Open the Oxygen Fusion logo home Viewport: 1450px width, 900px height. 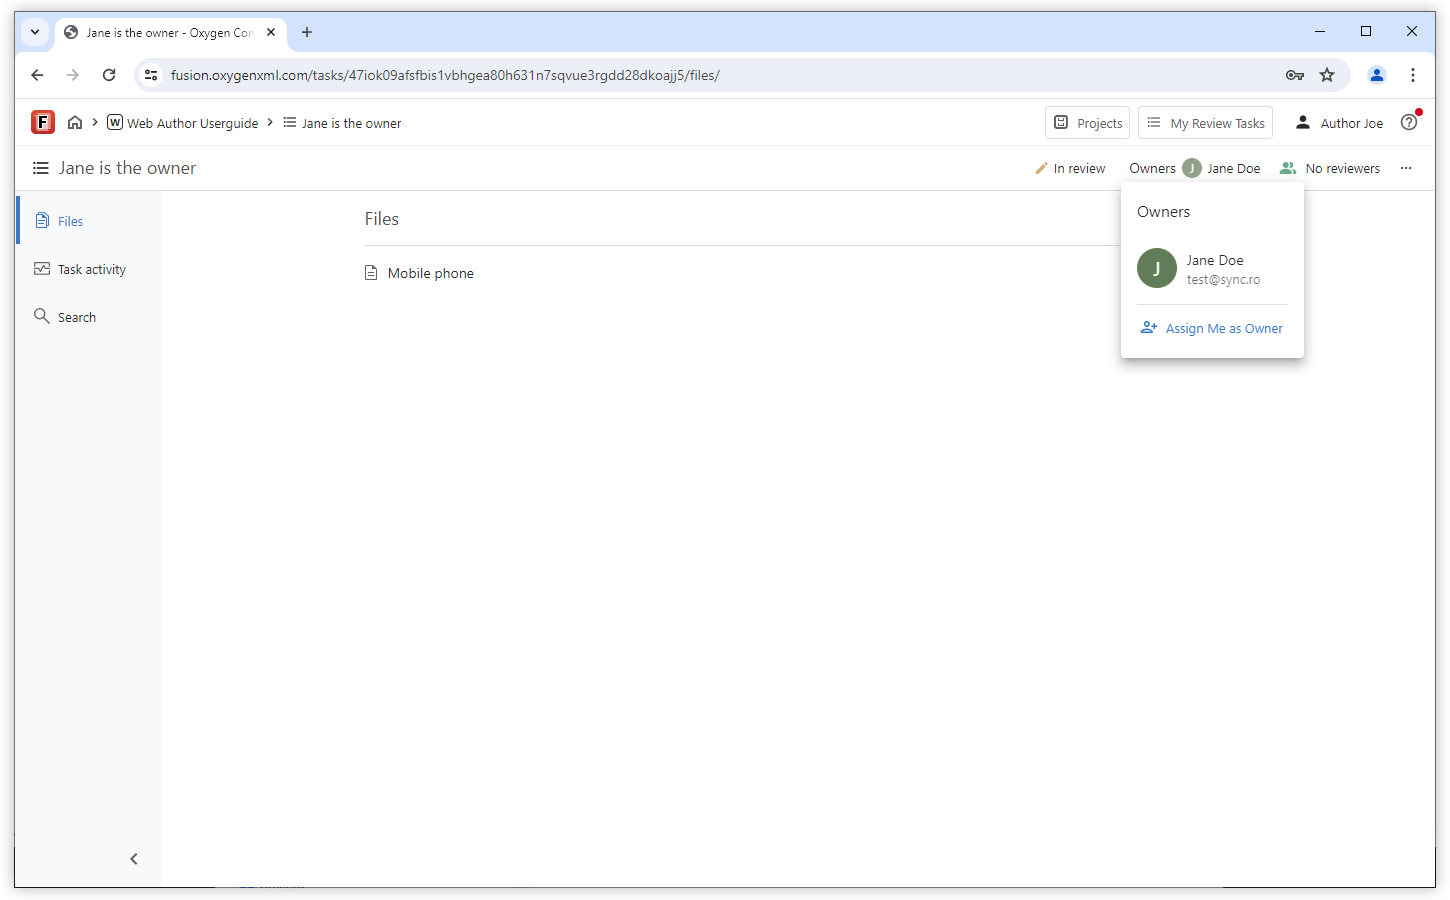click(x=43, y=122)
